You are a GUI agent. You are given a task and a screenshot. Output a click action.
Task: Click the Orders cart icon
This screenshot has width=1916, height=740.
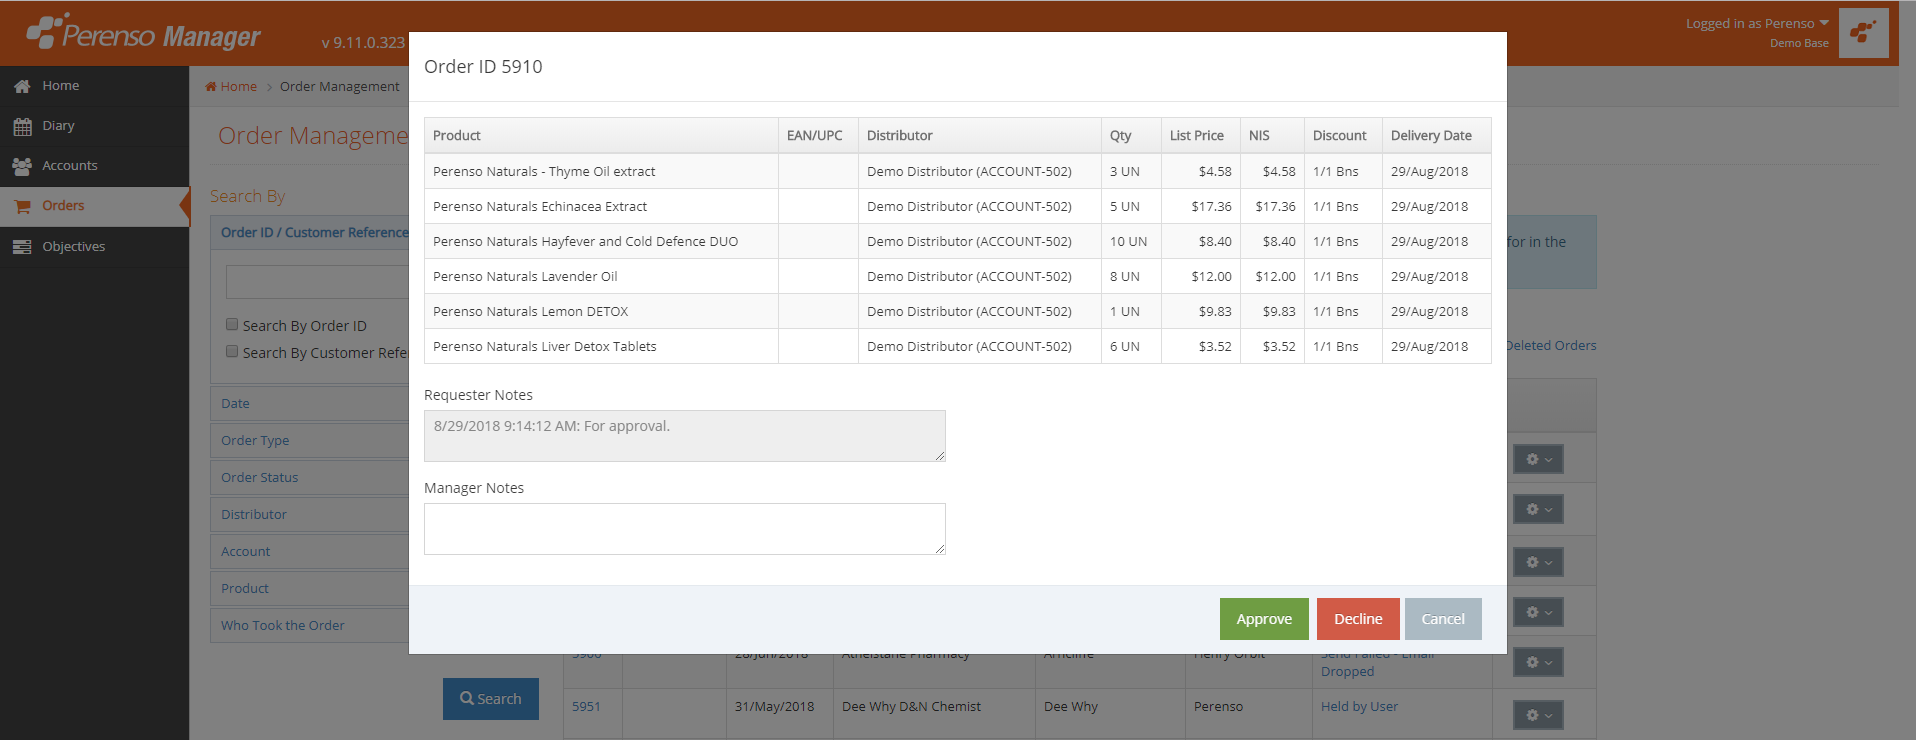tap(22, 207)
